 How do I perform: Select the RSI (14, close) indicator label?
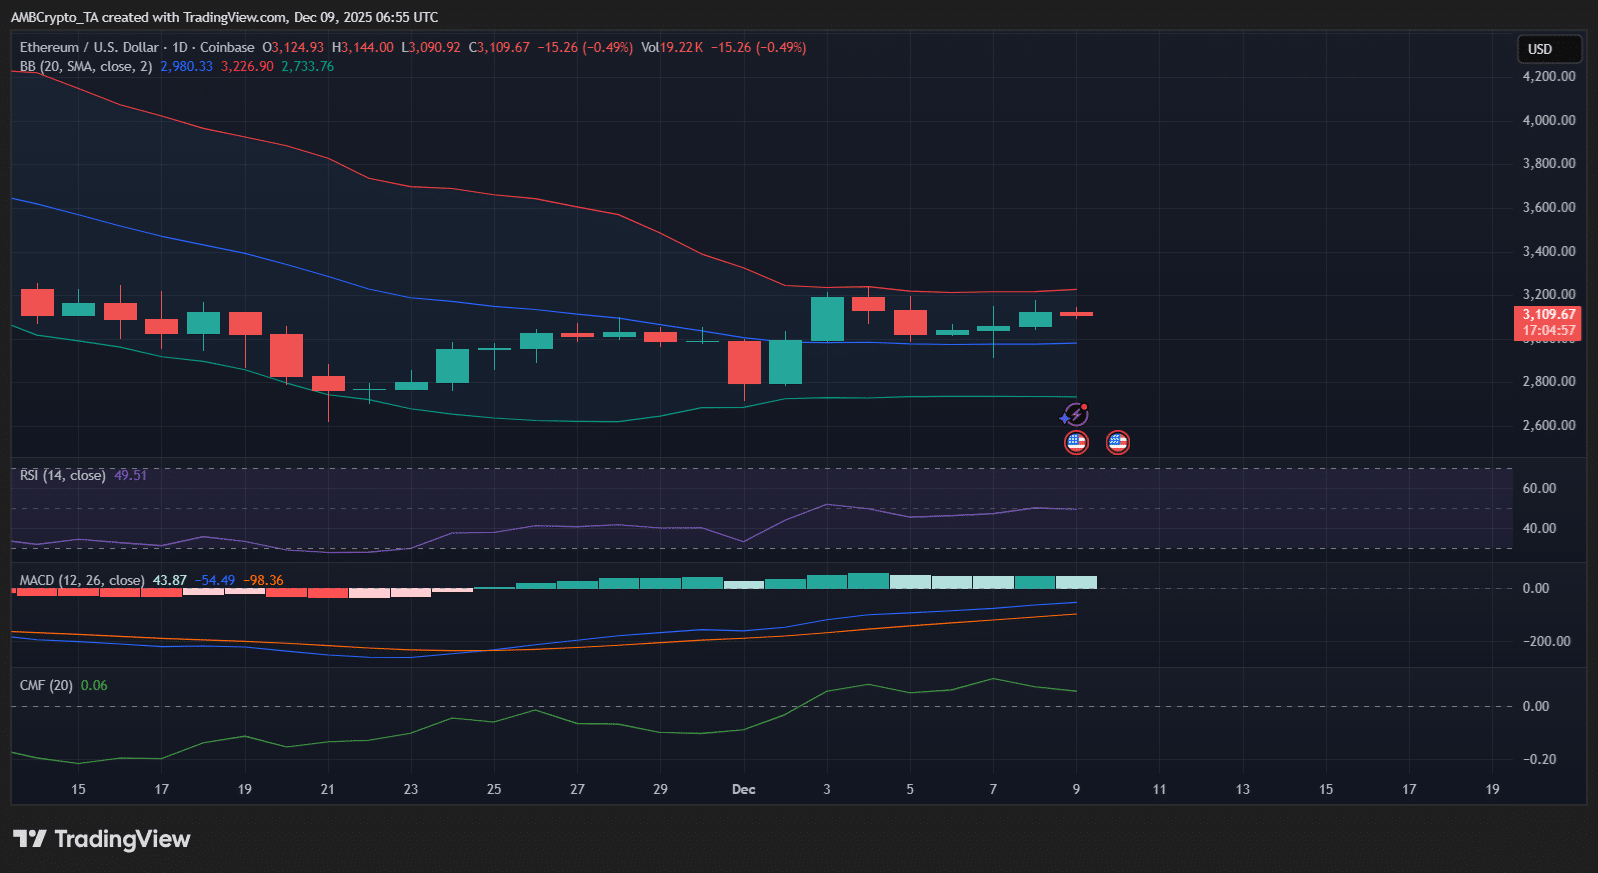[62, 475]
